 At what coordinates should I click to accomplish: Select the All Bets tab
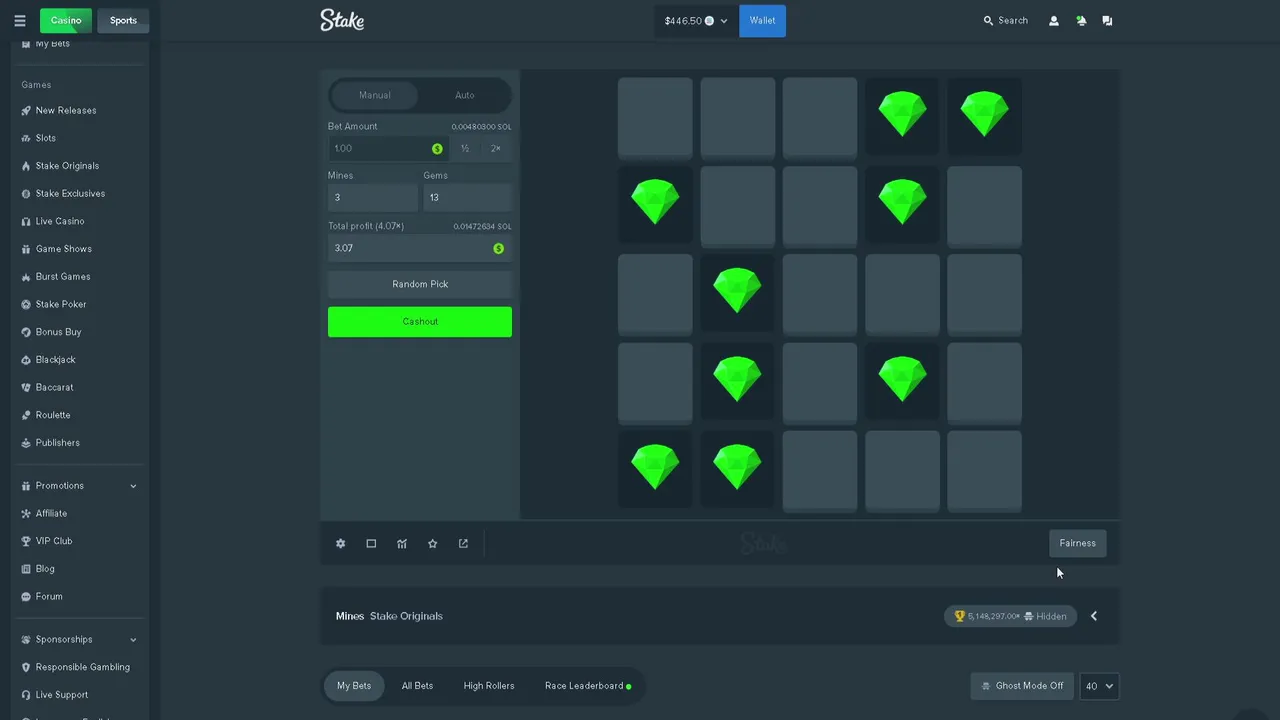tap(417, 686)
